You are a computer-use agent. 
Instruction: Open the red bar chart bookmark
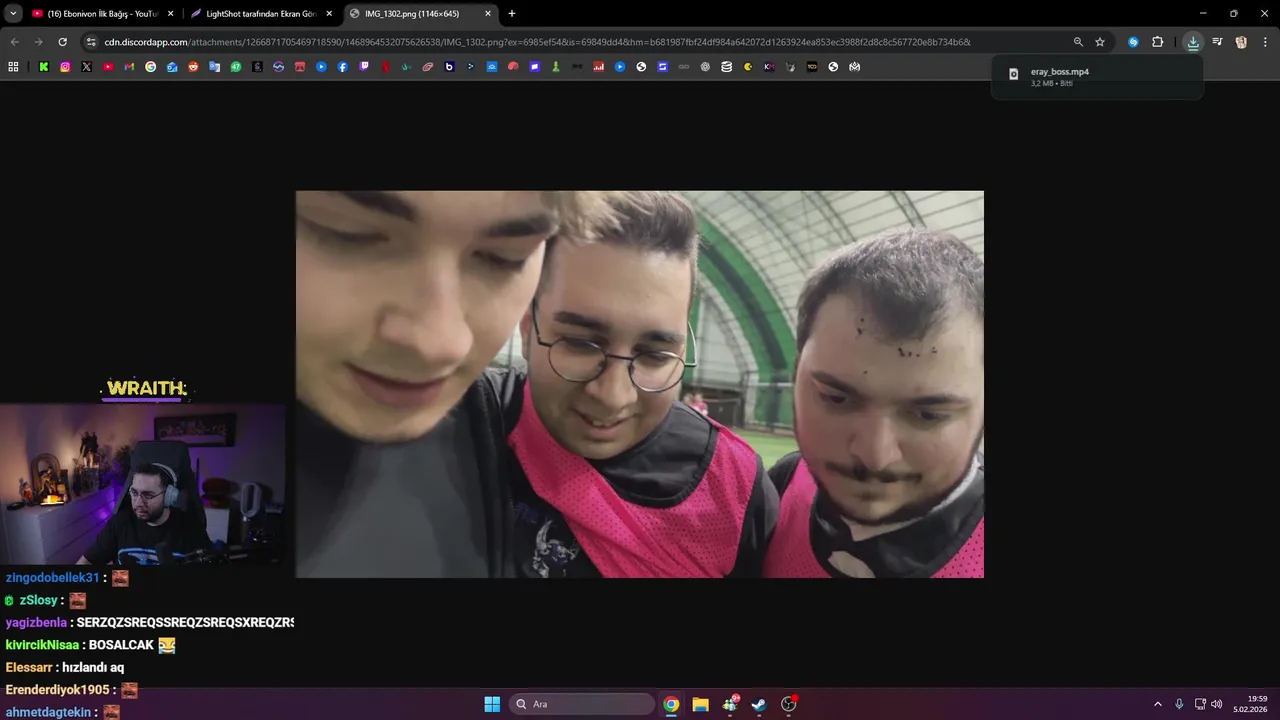coord(599,67)
